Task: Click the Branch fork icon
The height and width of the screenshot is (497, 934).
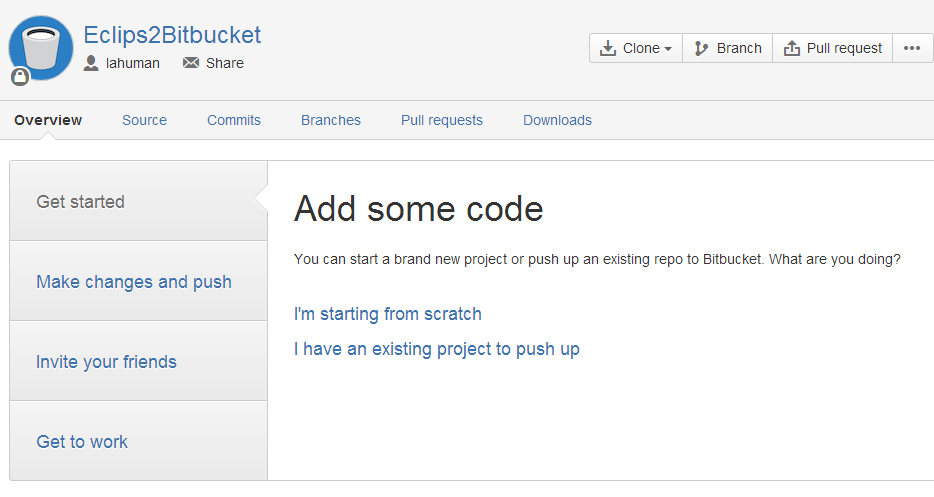Action: click(x=701, y=48)
